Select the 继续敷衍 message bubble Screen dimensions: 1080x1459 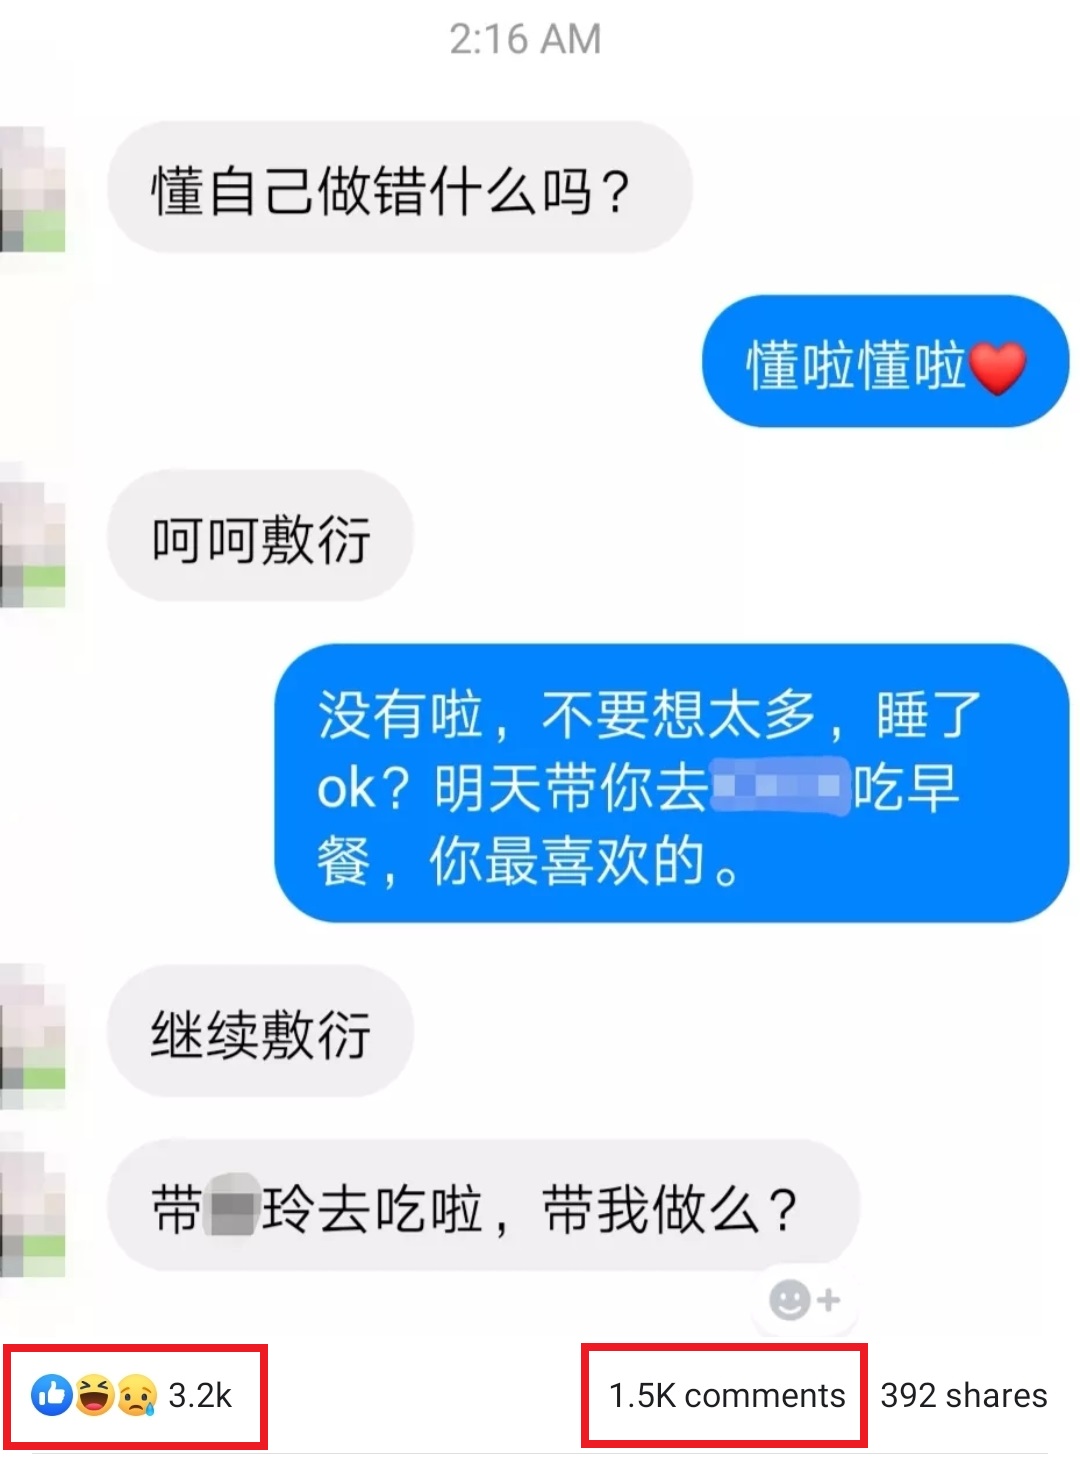[260, 1031]
